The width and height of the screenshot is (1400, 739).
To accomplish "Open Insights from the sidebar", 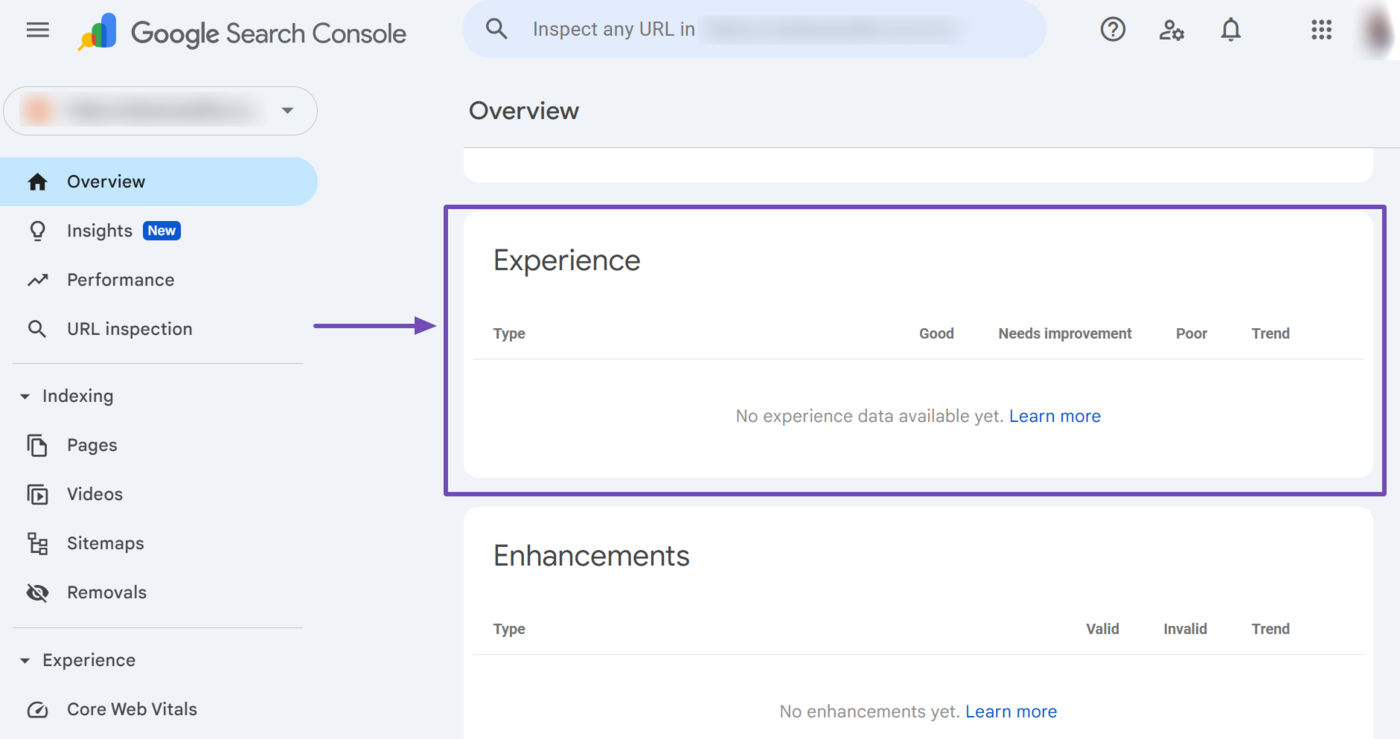I will click(100, 231).
